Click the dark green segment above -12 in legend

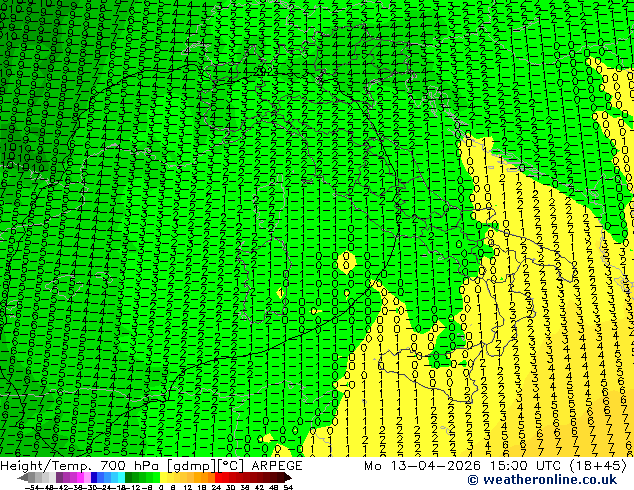pos(129,477)
